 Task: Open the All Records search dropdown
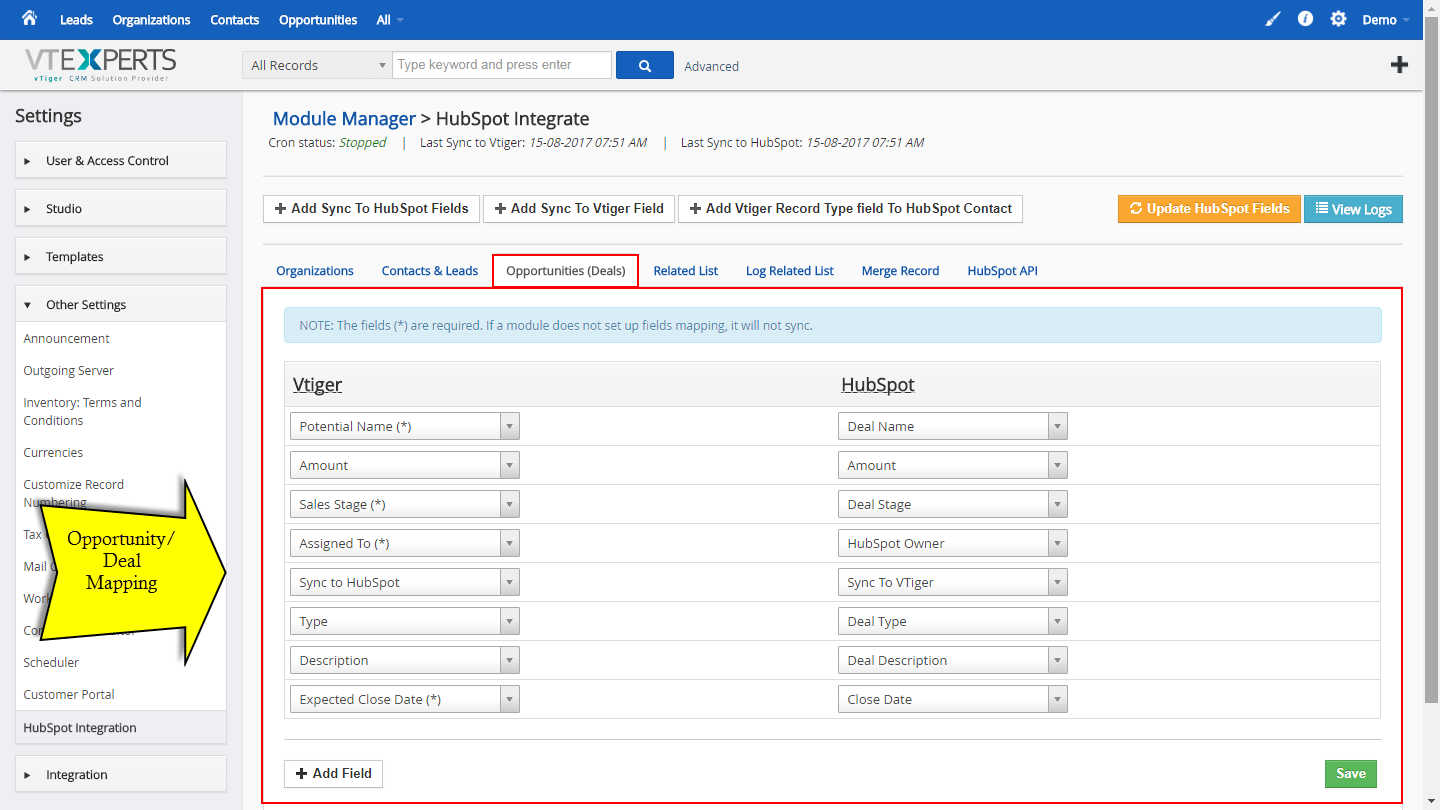point(317,65)
